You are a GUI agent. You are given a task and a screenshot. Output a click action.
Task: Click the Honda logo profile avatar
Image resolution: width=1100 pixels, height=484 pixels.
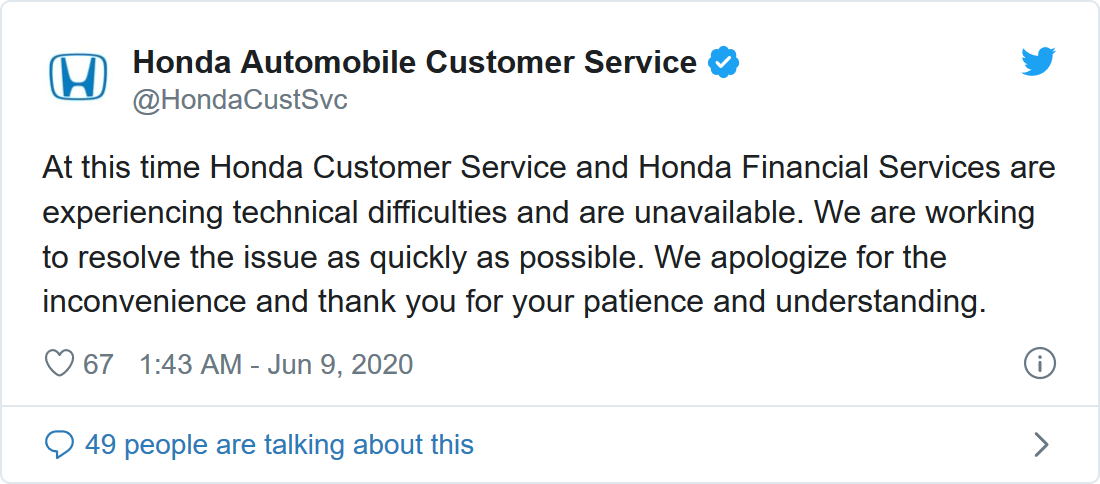[x=78, y=77]
